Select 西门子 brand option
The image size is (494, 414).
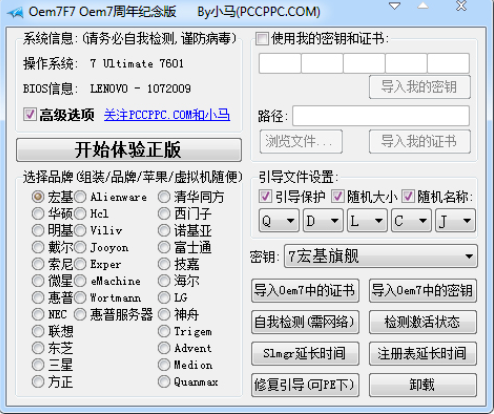coord(164,213)
